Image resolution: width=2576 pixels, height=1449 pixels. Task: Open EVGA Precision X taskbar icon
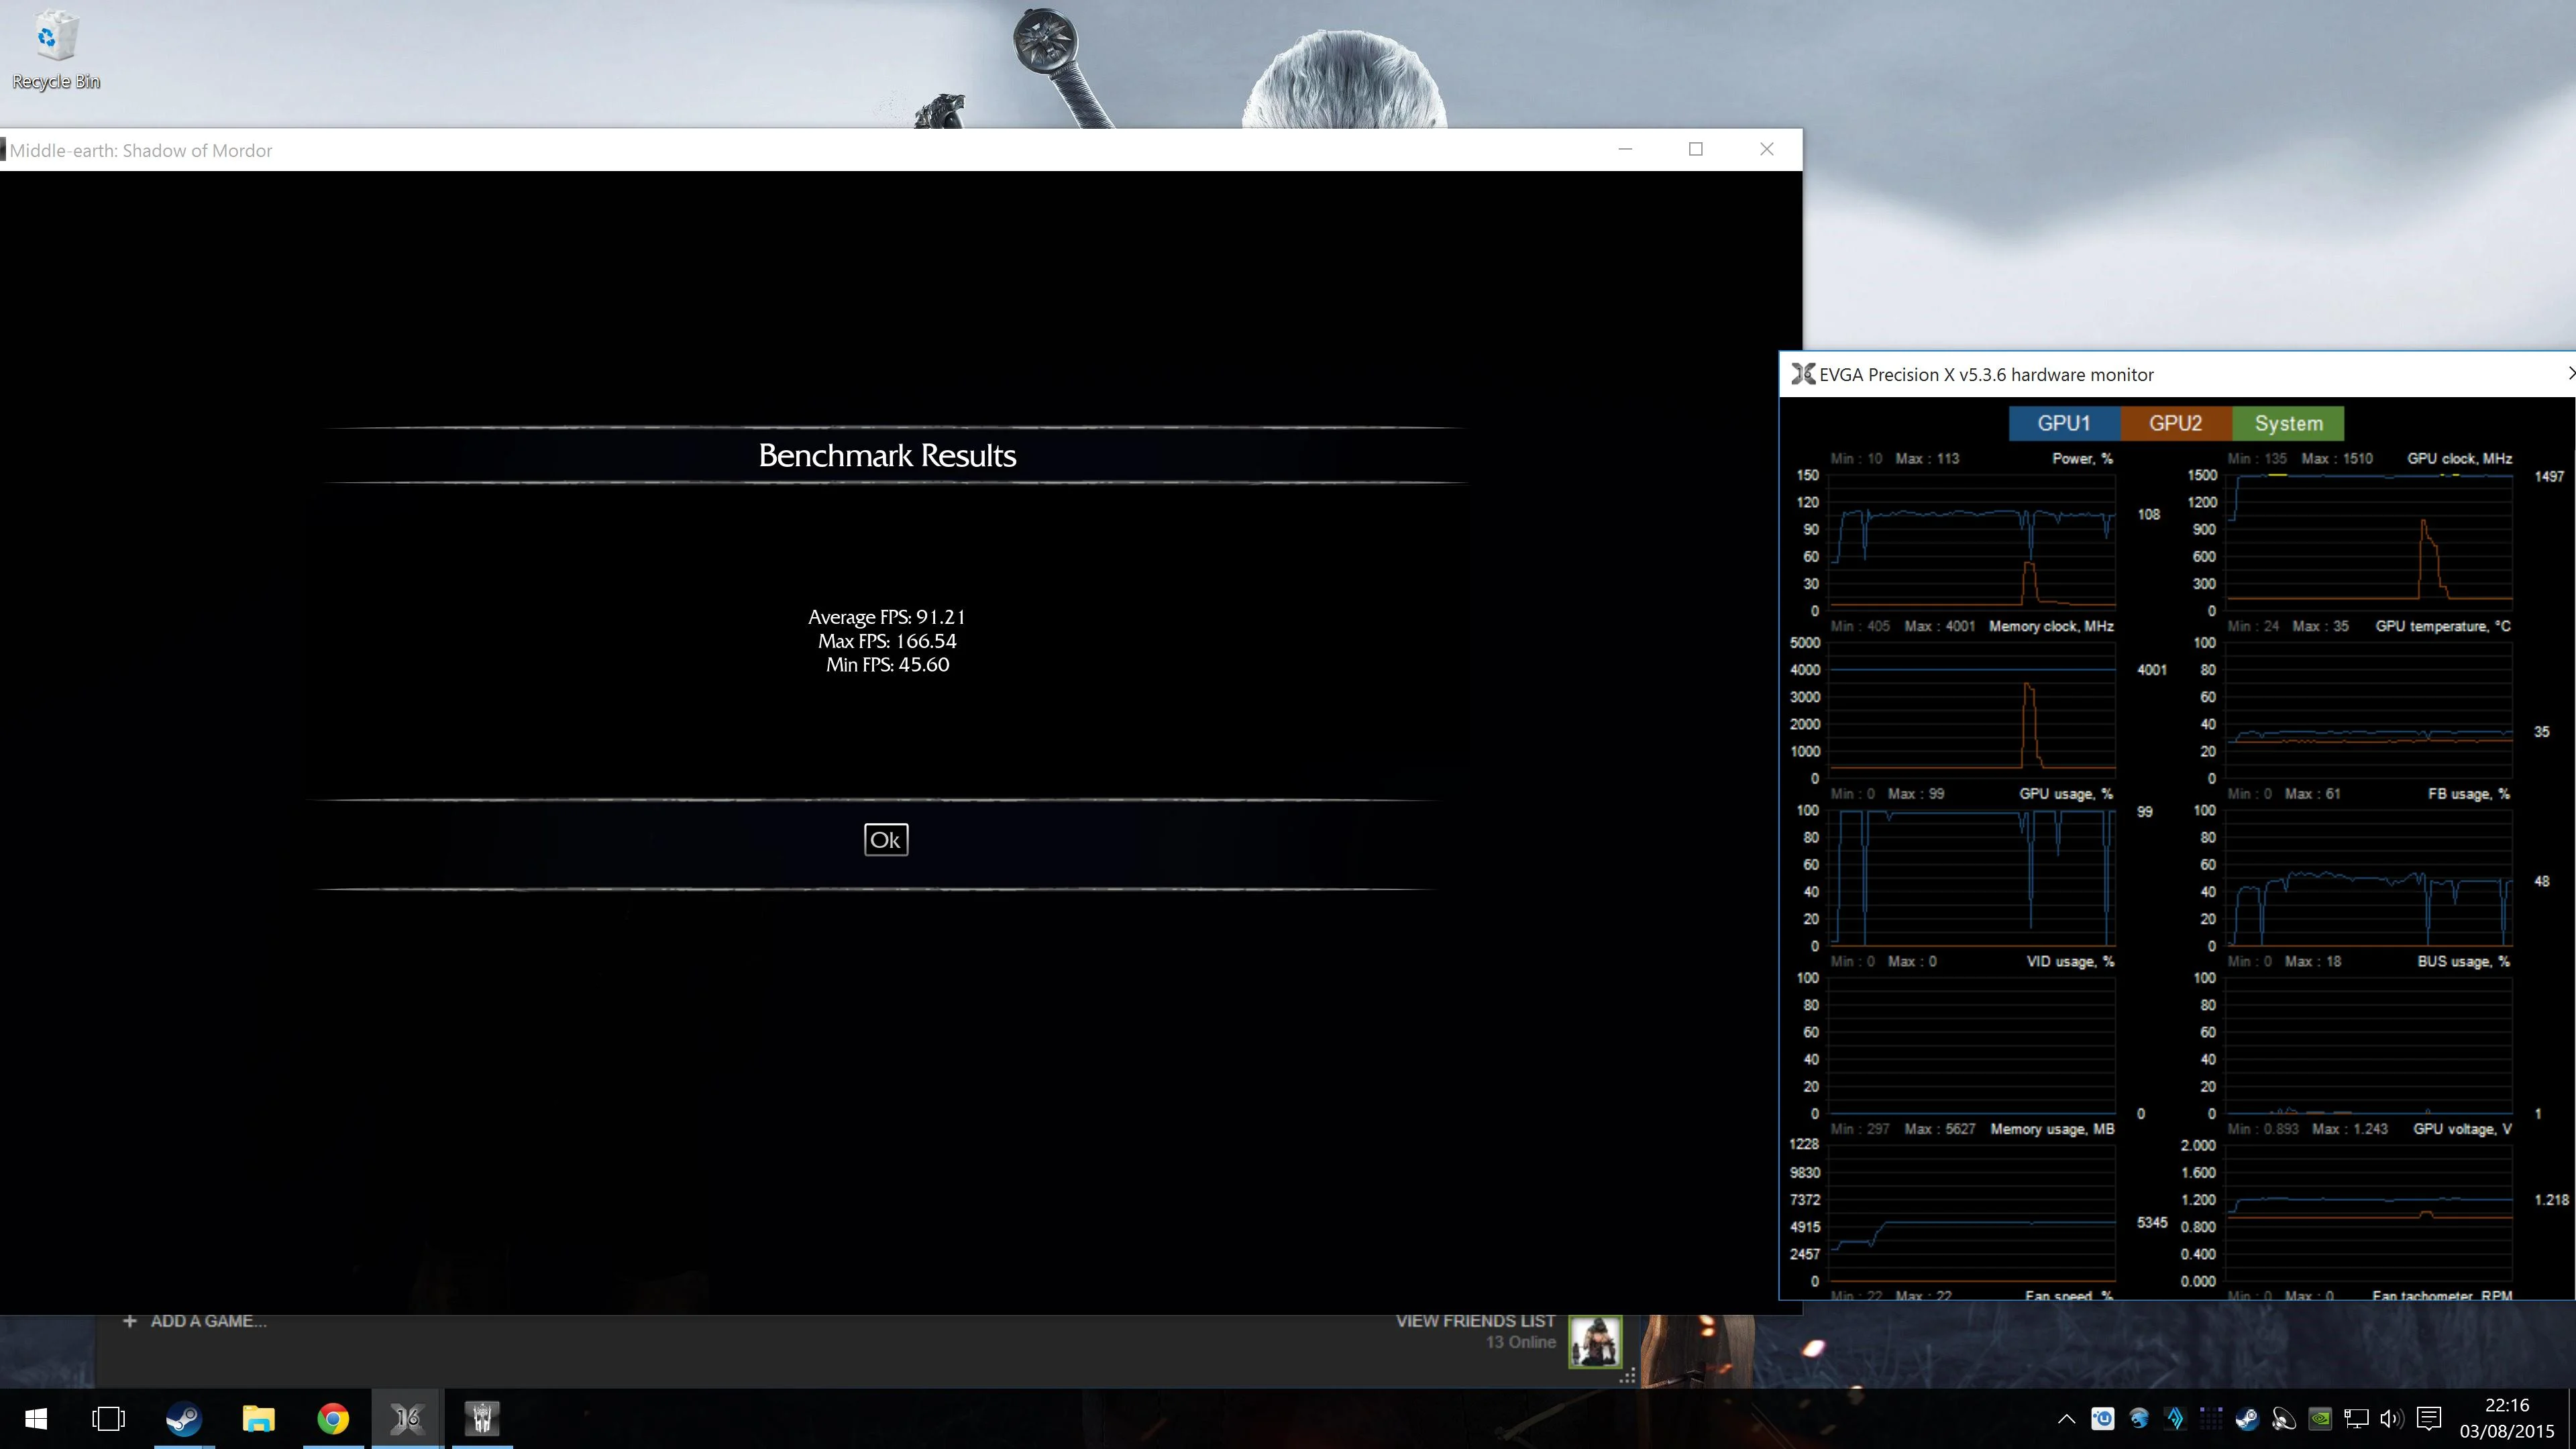(407, 1418)
